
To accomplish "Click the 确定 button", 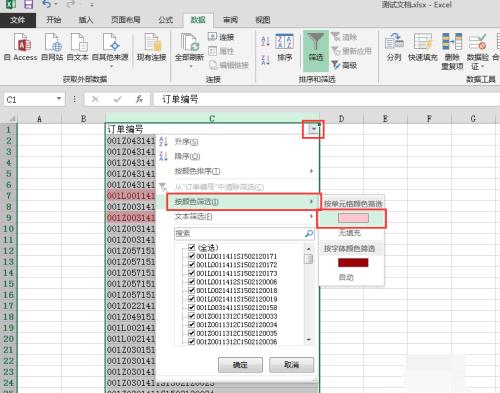I will point(240,365).
